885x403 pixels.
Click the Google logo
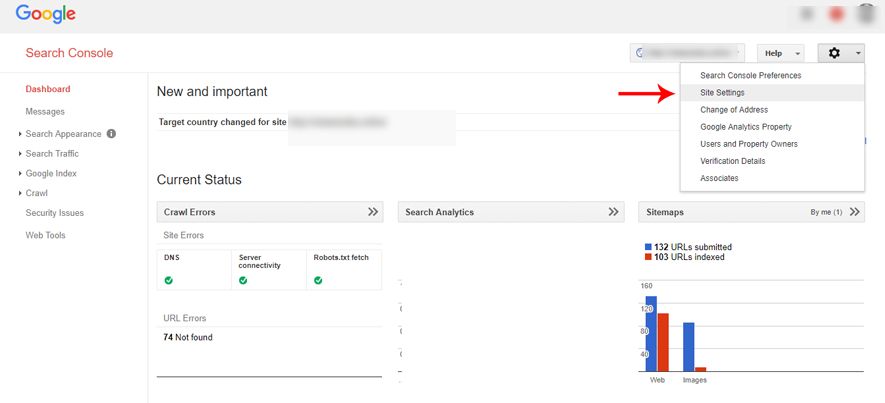click(x=46, y=14)
